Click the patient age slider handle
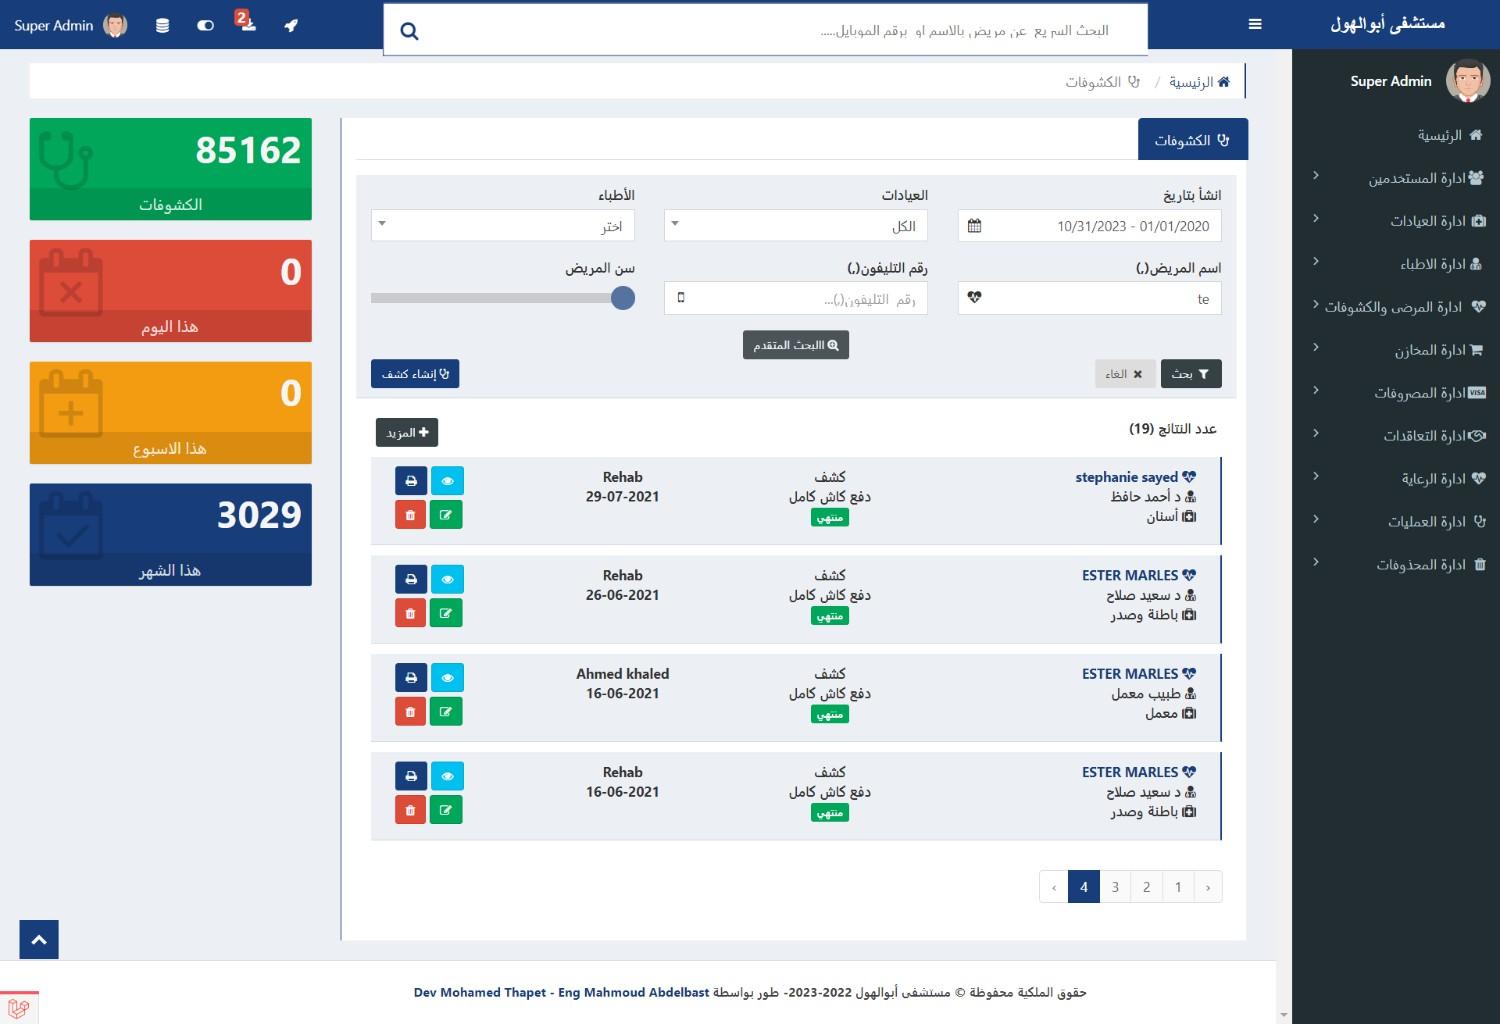This screenshot has width=1500, height=1024. [623, 298]
